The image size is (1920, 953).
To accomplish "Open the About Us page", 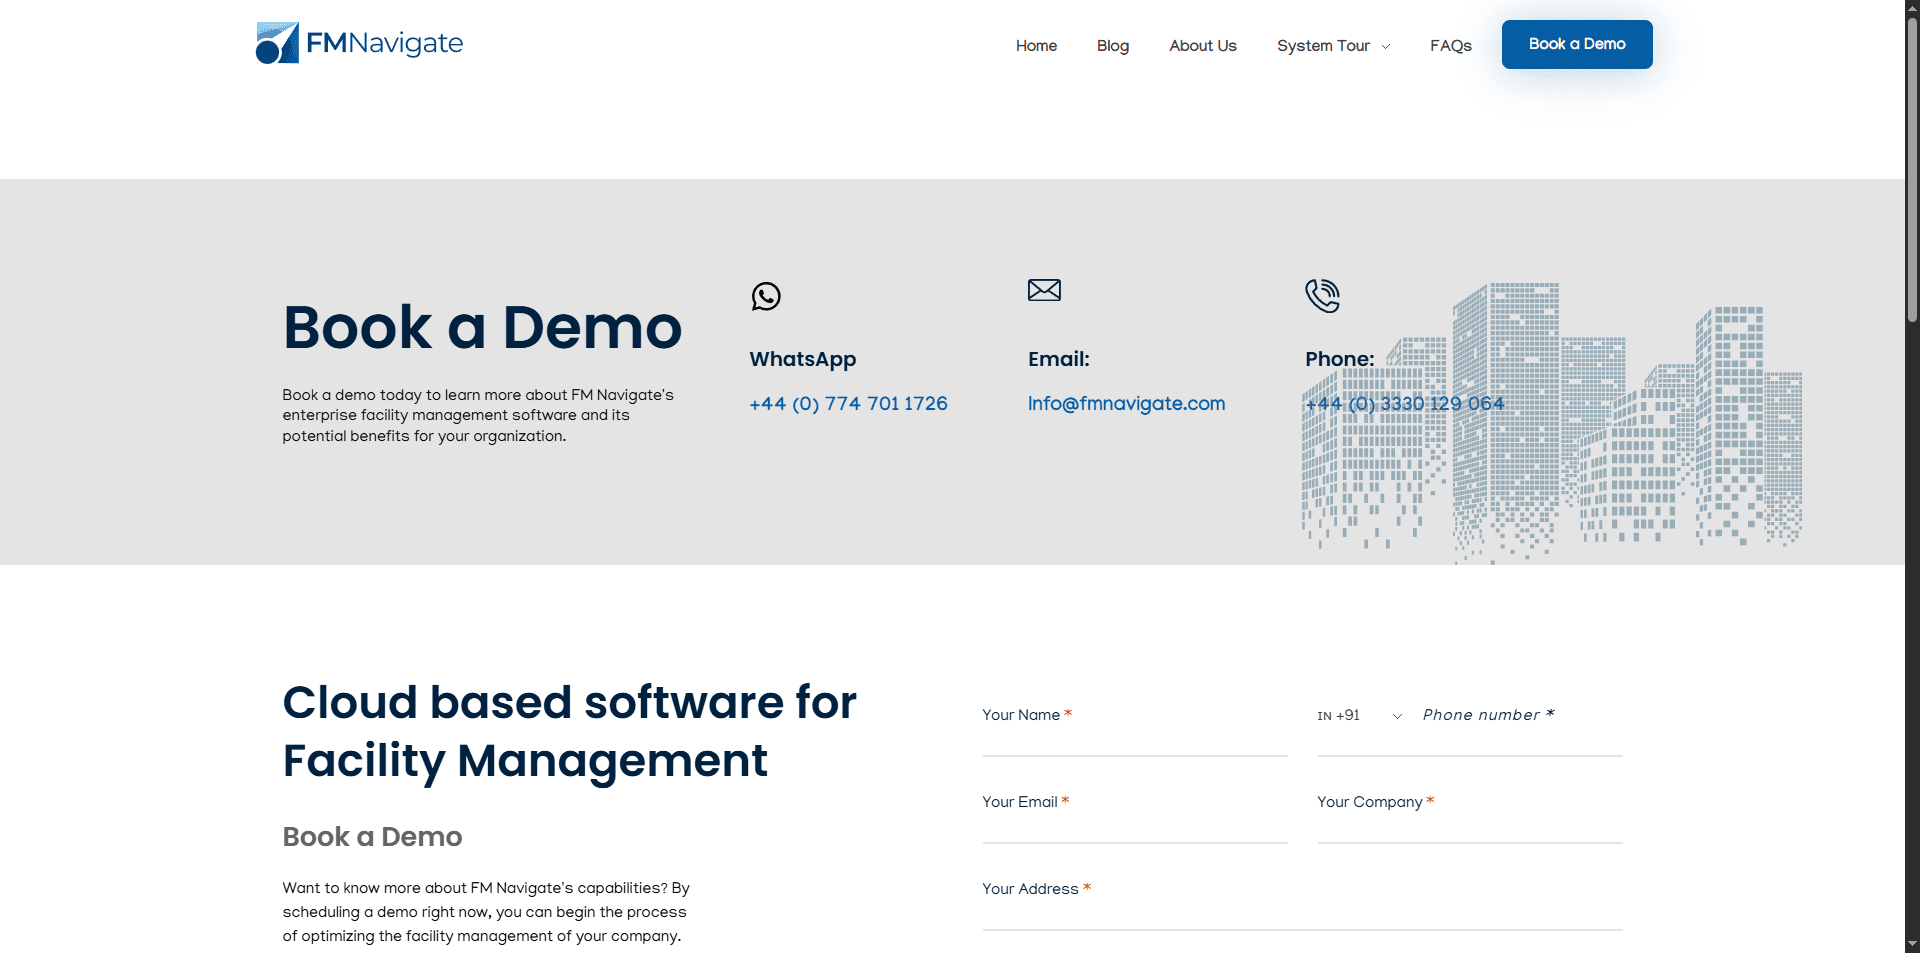I will [x=1202, y=46].
